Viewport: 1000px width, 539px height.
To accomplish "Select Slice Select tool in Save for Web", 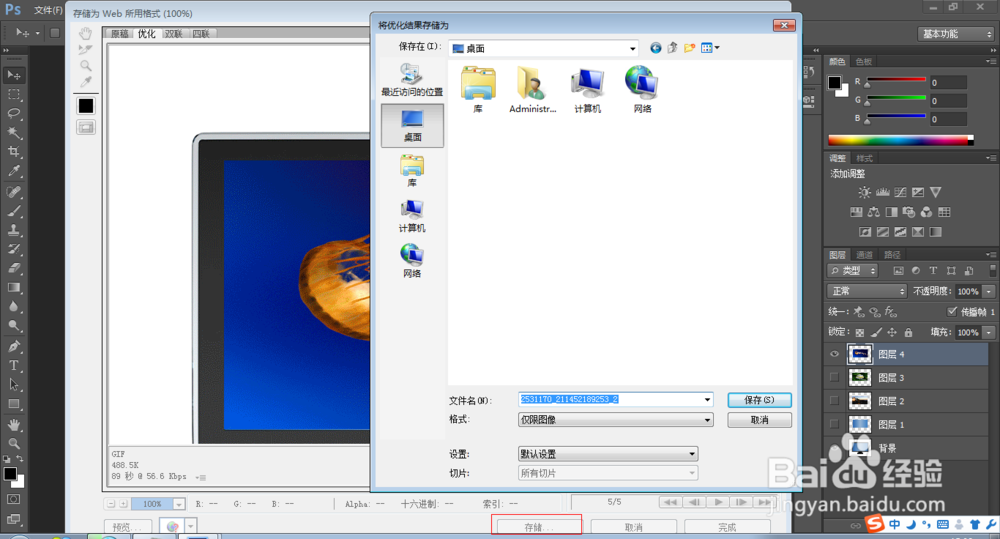I will [85, 50].
